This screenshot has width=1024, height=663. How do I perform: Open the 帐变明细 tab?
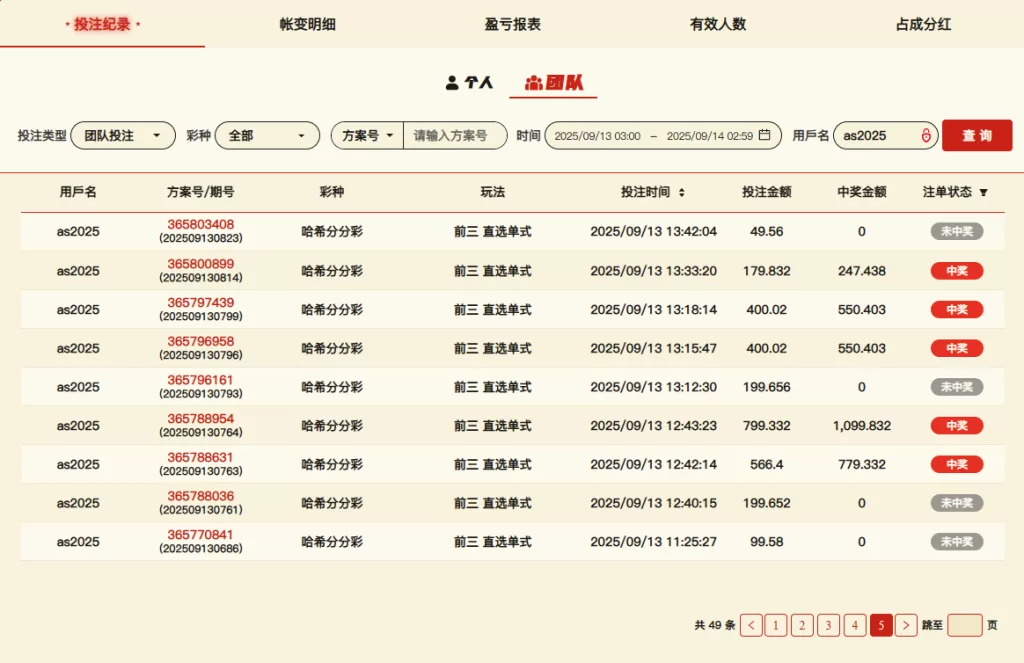(x=307, y=24)
